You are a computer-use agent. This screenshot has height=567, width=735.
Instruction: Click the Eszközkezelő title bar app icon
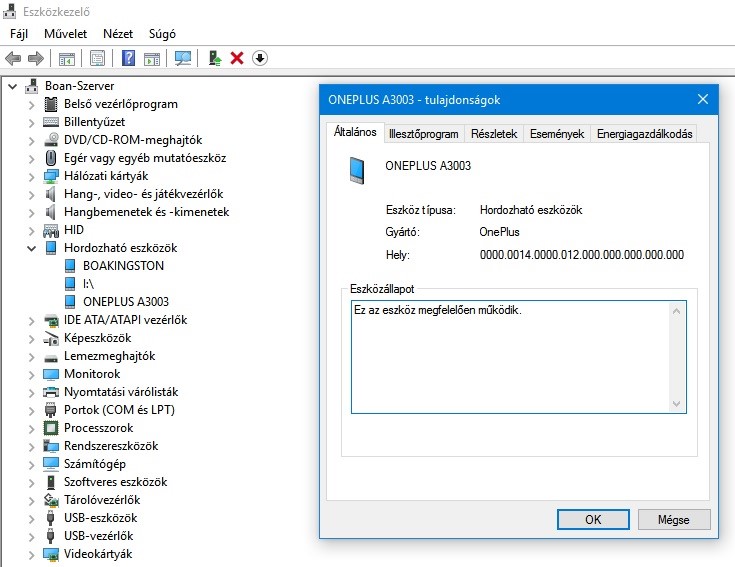tap(10, 11)
